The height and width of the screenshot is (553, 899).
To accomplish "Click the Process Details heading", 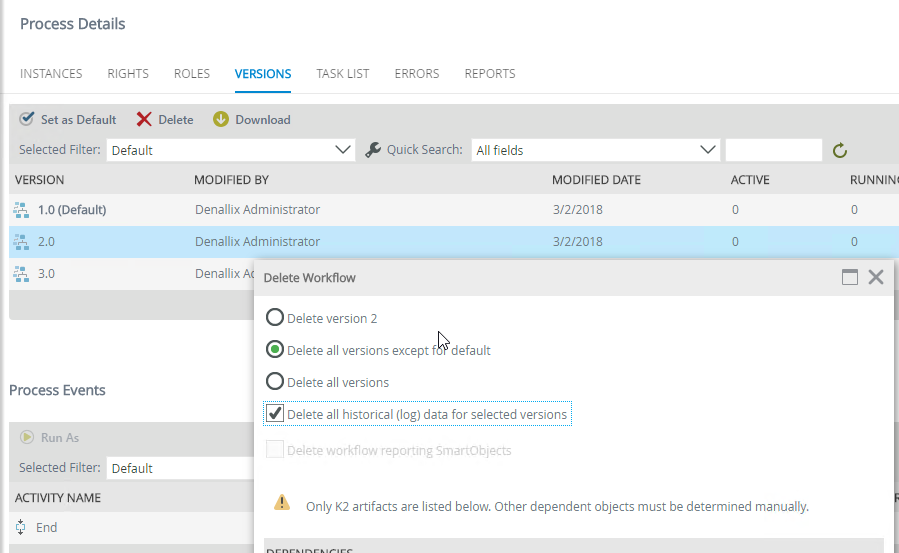I will coord(73,24).
